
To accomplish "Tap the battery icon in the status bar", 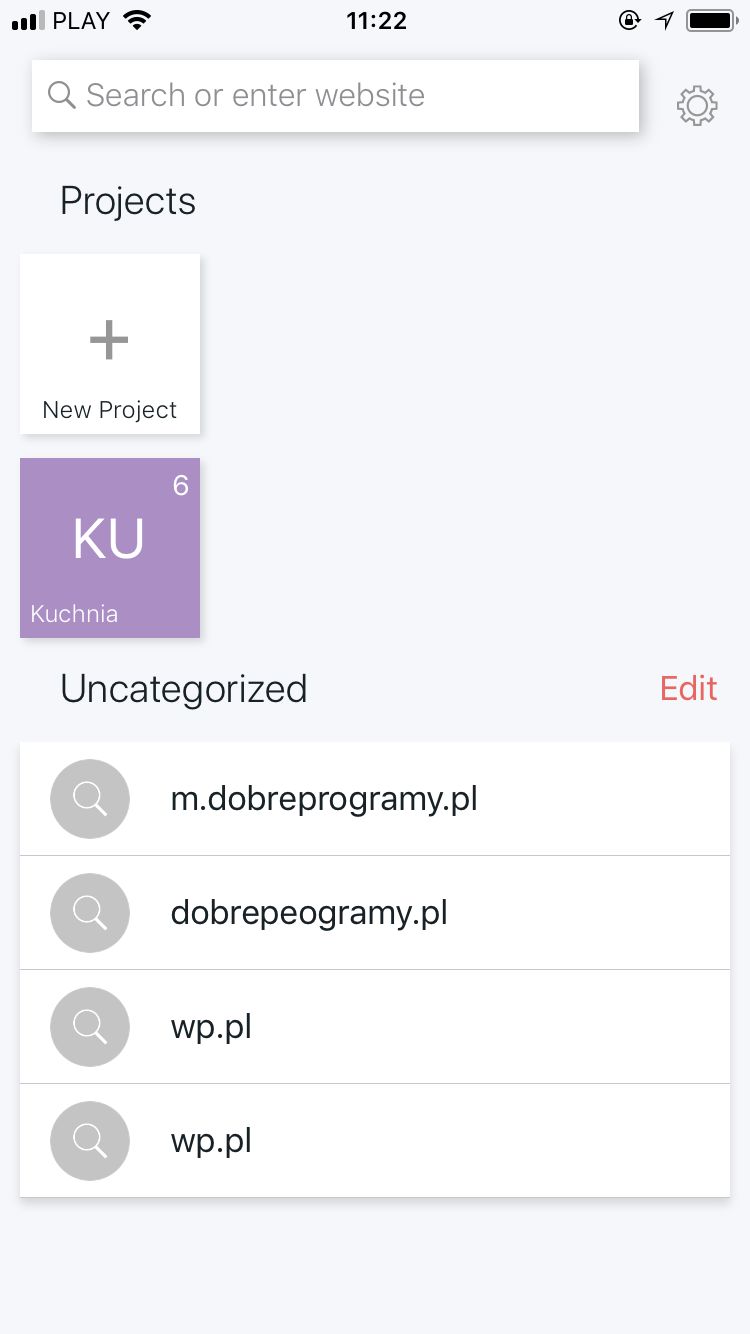I will click(x=711, y=21).
